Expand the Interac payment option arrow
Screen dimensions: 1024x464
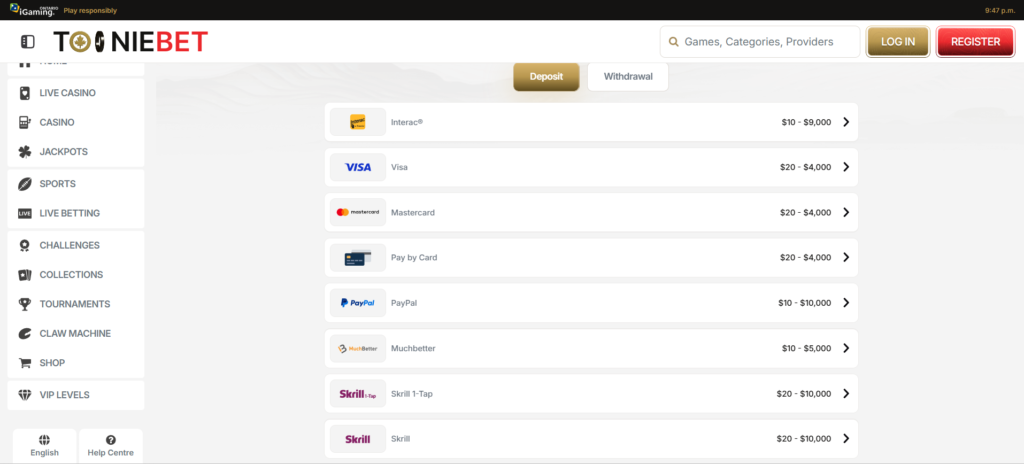(x=845, y=122)
